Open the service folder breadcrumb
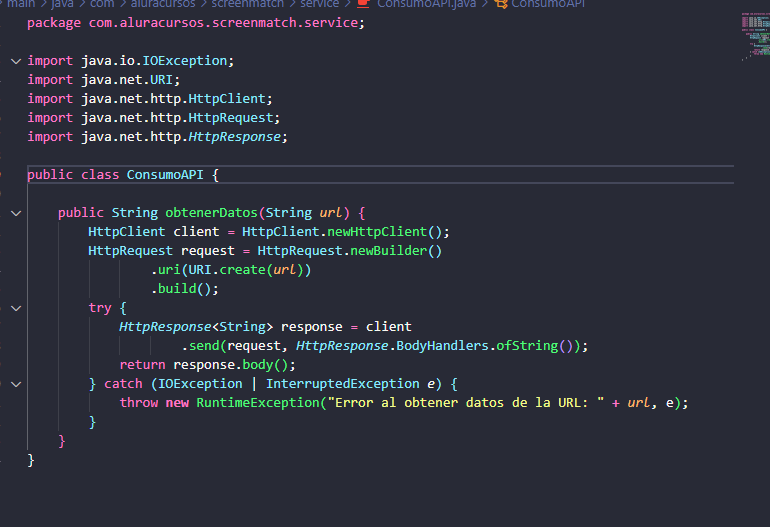This screenshot has height=527, width=770. point(319,4)
